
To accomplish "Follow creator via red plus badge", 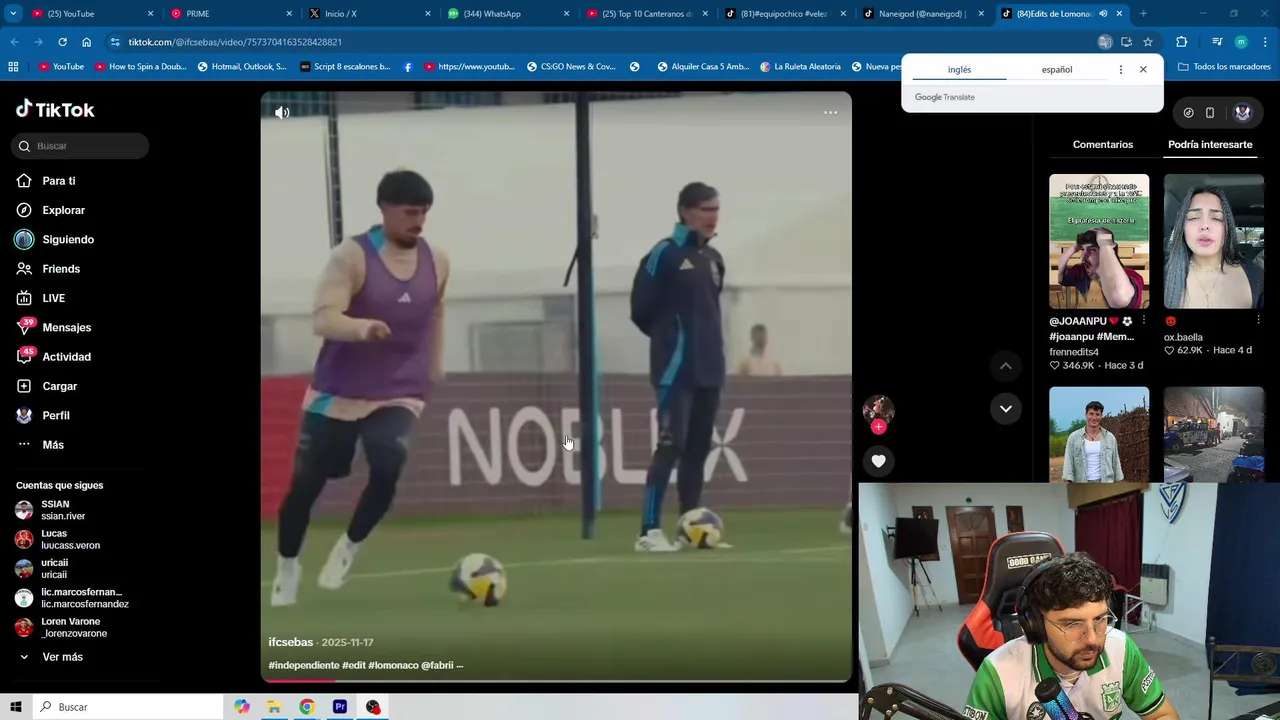I will 878,427.
